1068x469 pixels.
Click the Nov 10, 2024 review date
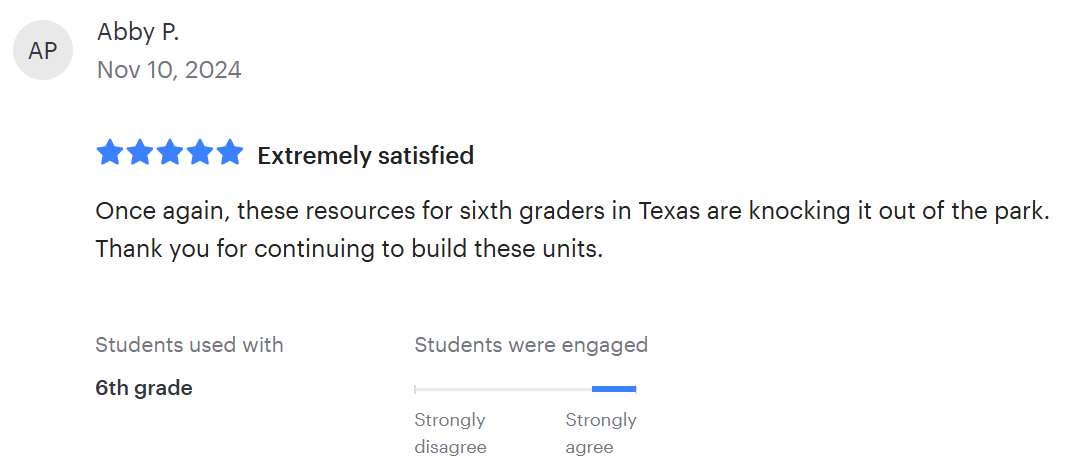169,70
